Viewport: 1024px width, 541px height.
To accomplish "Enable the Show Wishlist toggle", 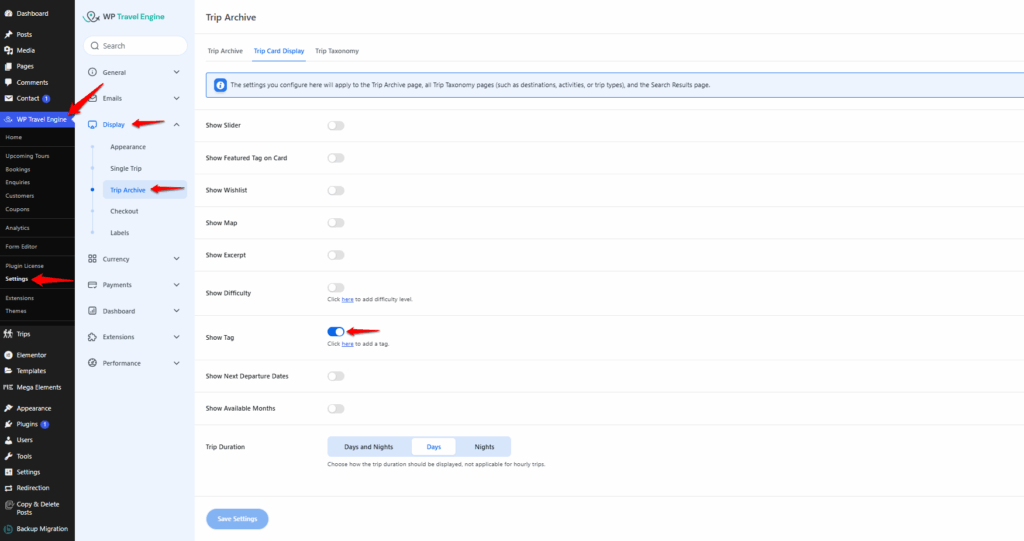I will click(x=335, y=190).
